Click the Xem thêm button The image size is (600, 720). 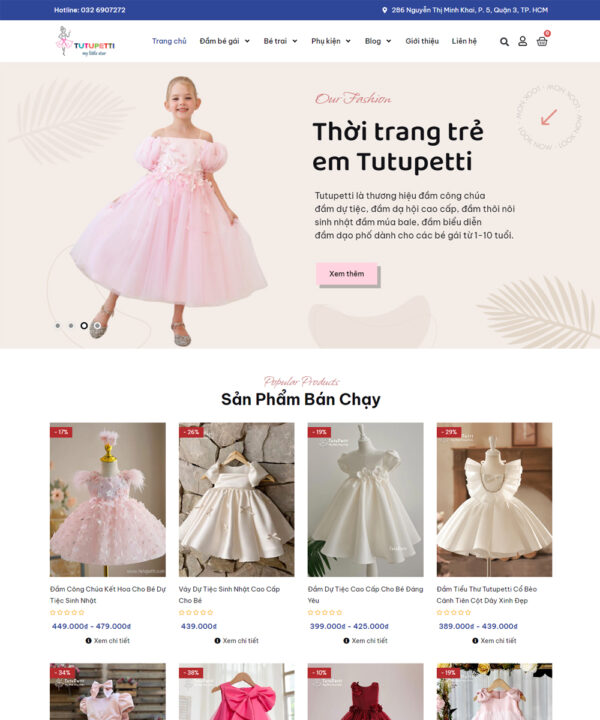[x=347, y=274]
